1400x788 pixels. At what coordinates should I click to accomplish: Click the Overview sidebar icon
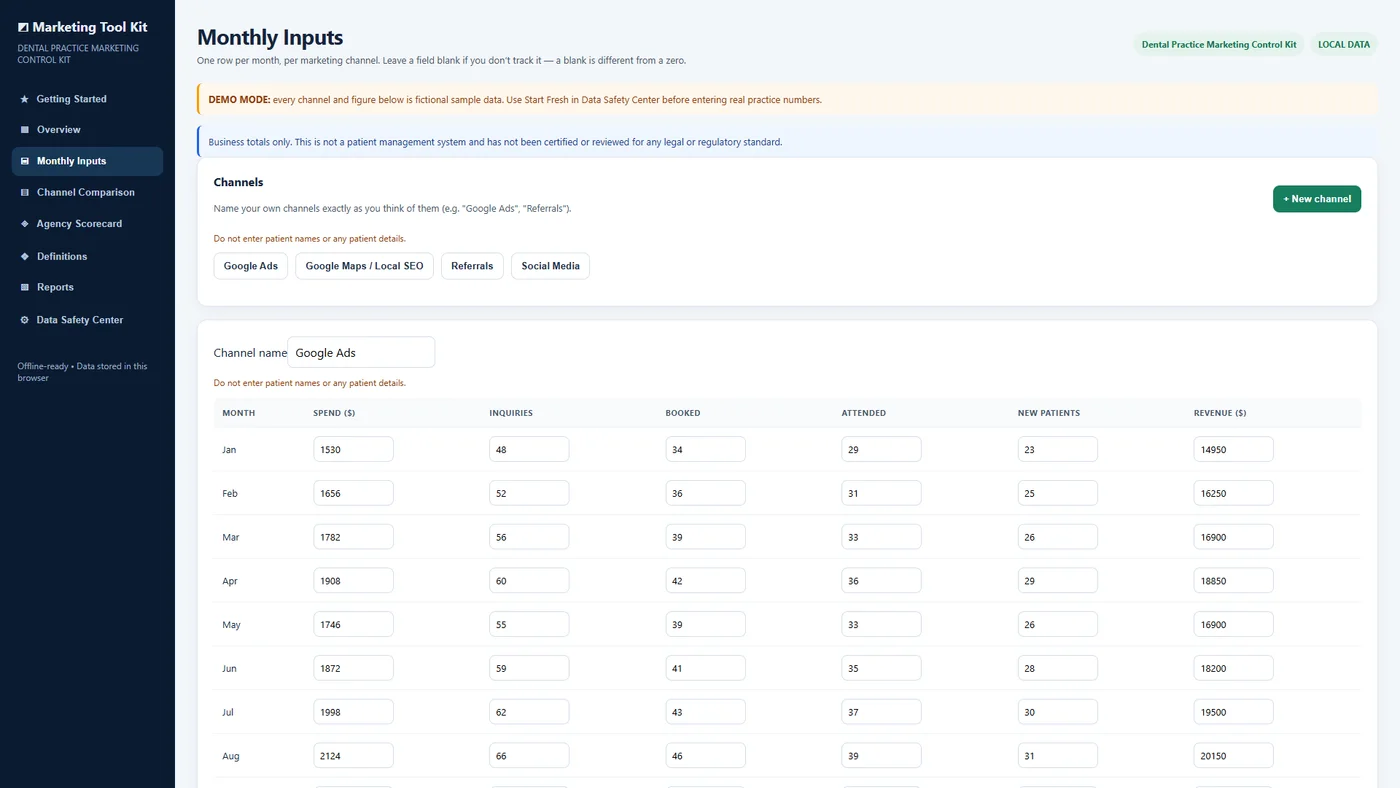(x=24, y=130)
